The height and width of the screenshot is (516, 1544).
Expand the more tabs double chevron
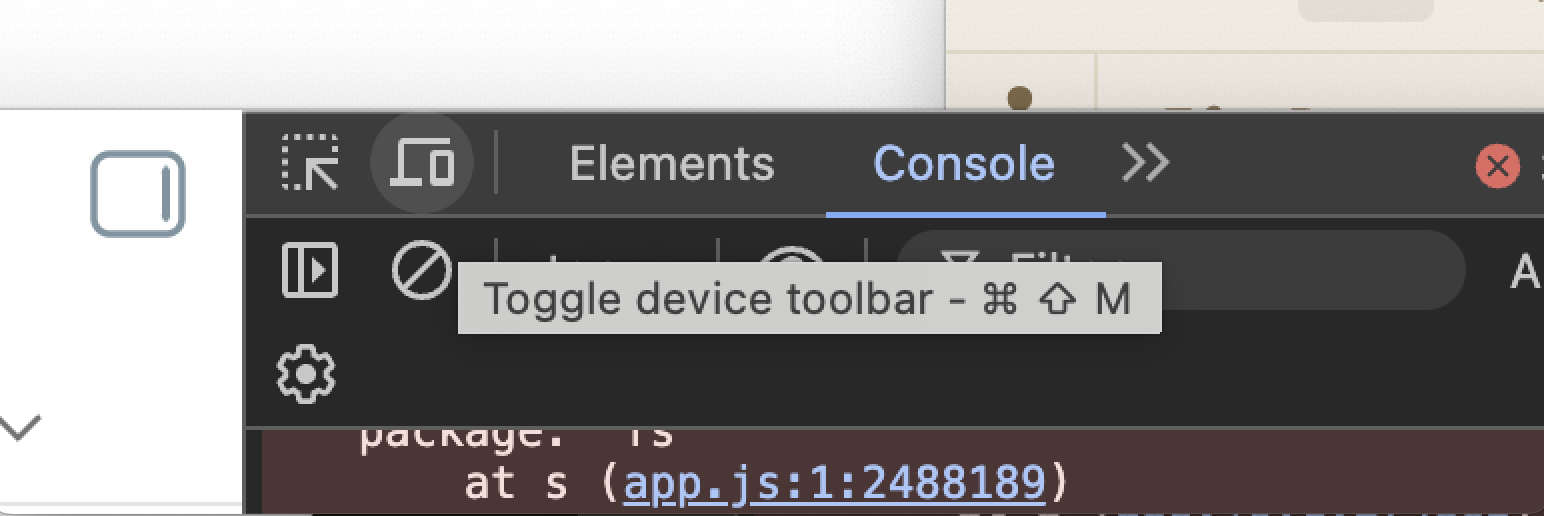click(1146, 162)
